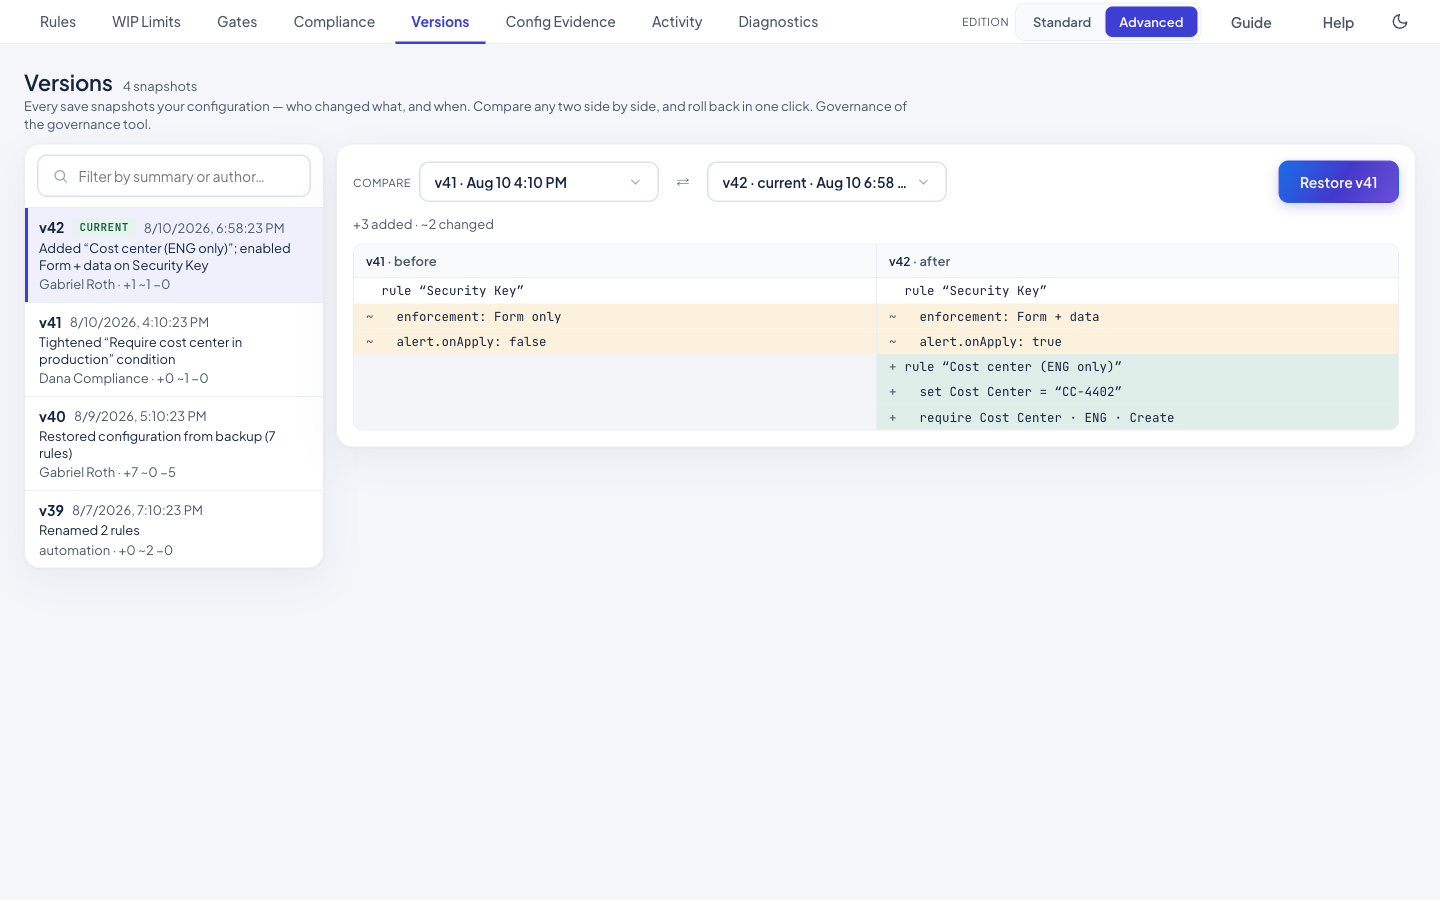
Task: Open the Diagnostics tab
Action: [778, 22]
